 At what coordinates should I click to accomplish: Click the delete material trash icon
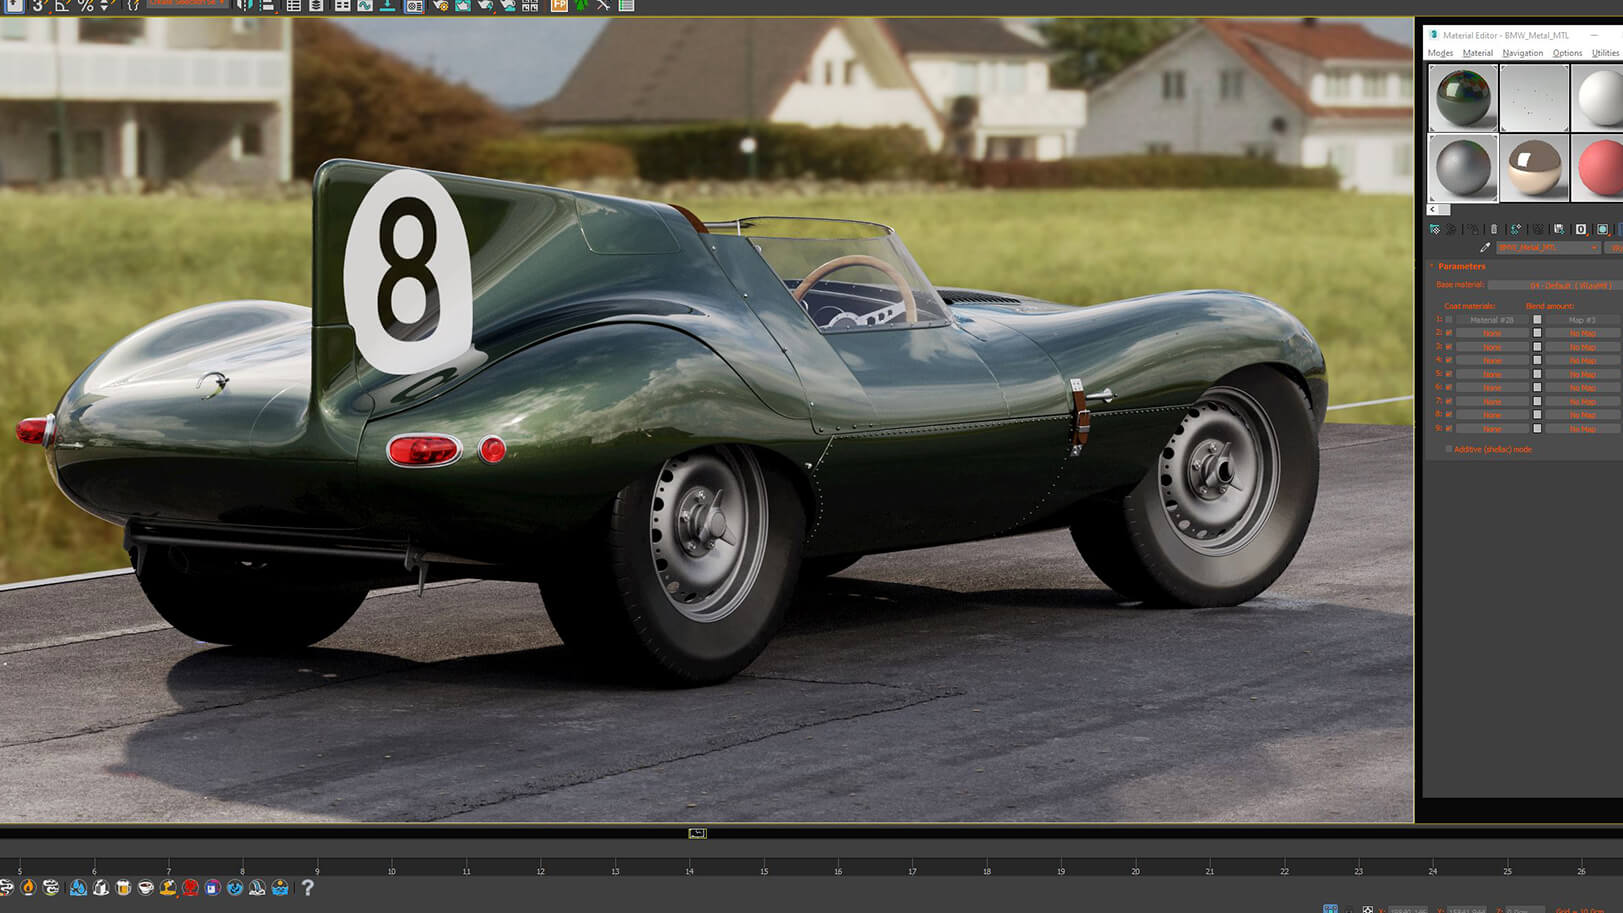pyautogui.click(x=1494, y=229)
